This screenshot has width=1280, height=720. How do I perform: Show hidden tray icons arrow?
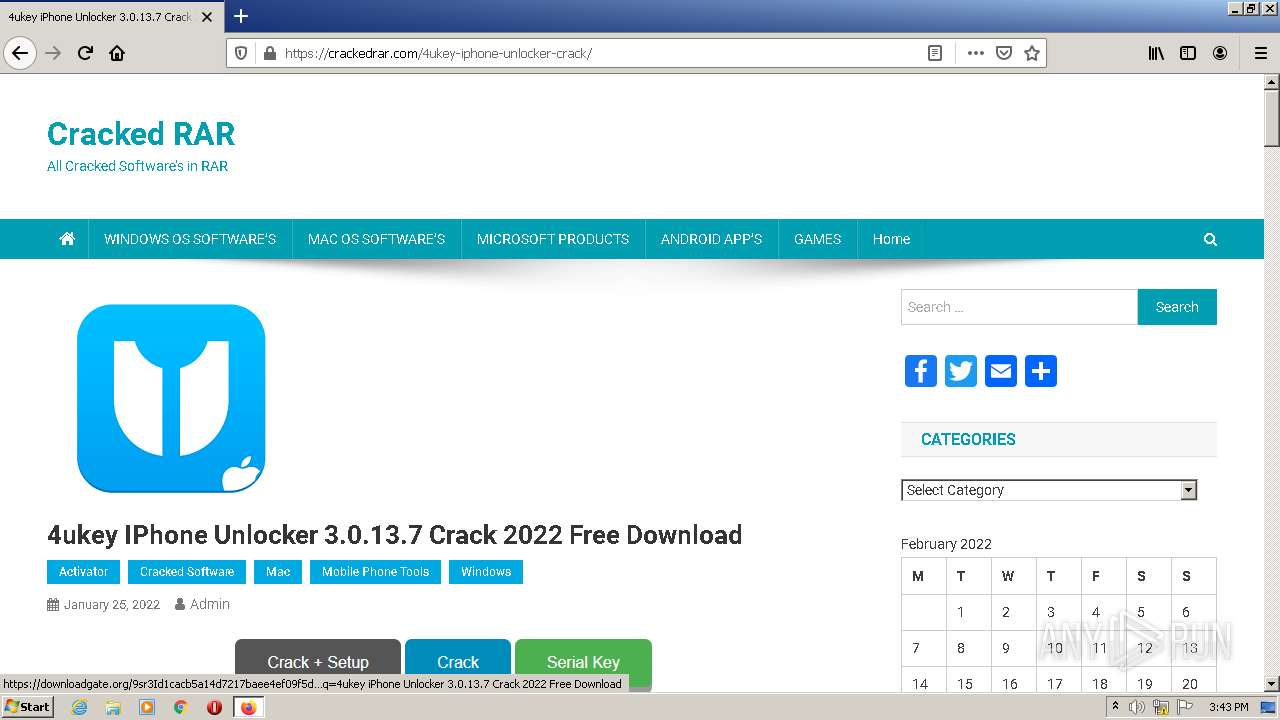click(x=1115, y=707)
